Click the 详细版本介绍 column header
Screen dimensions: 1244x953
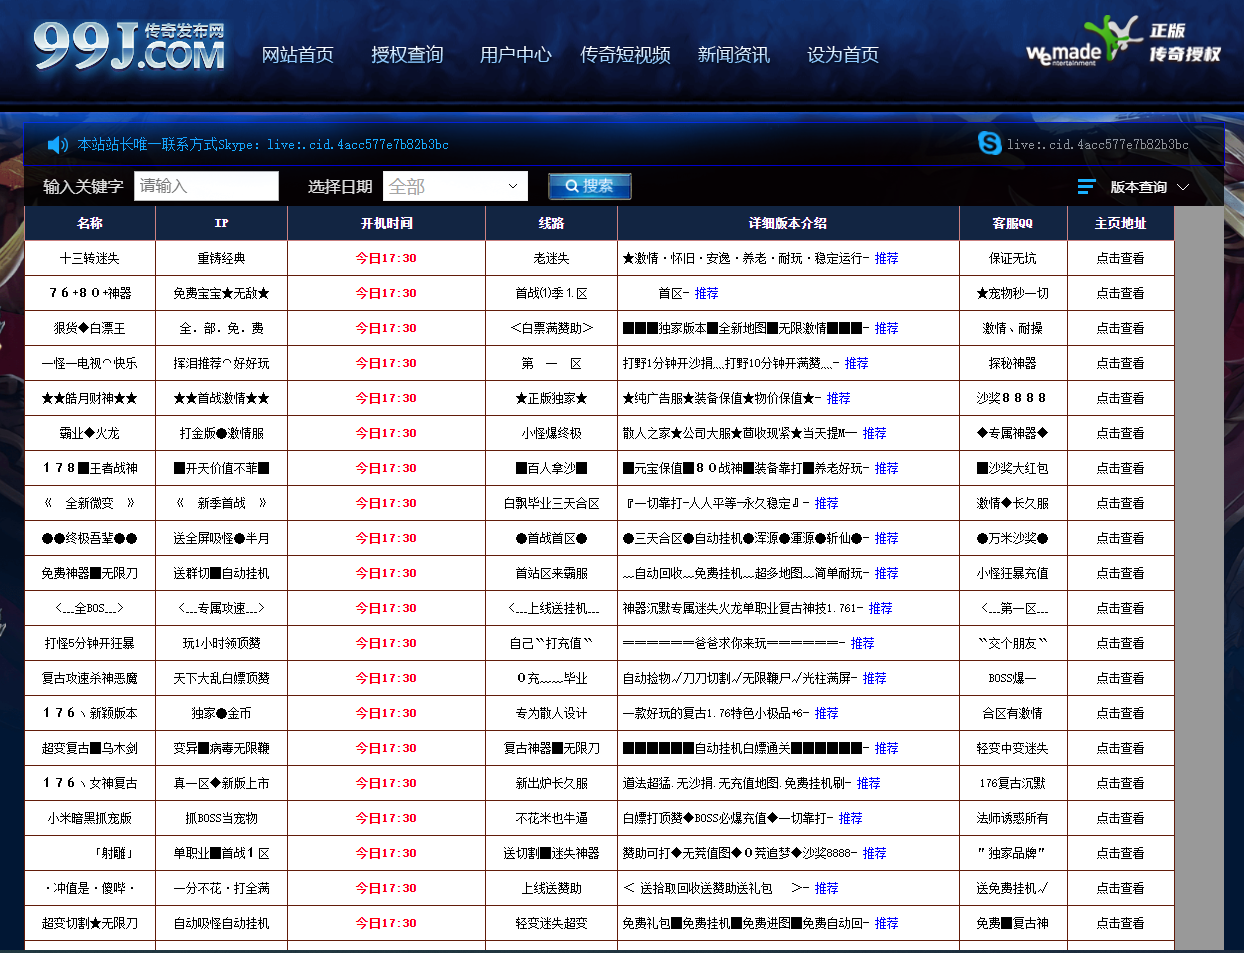click(x=787, y=223)
